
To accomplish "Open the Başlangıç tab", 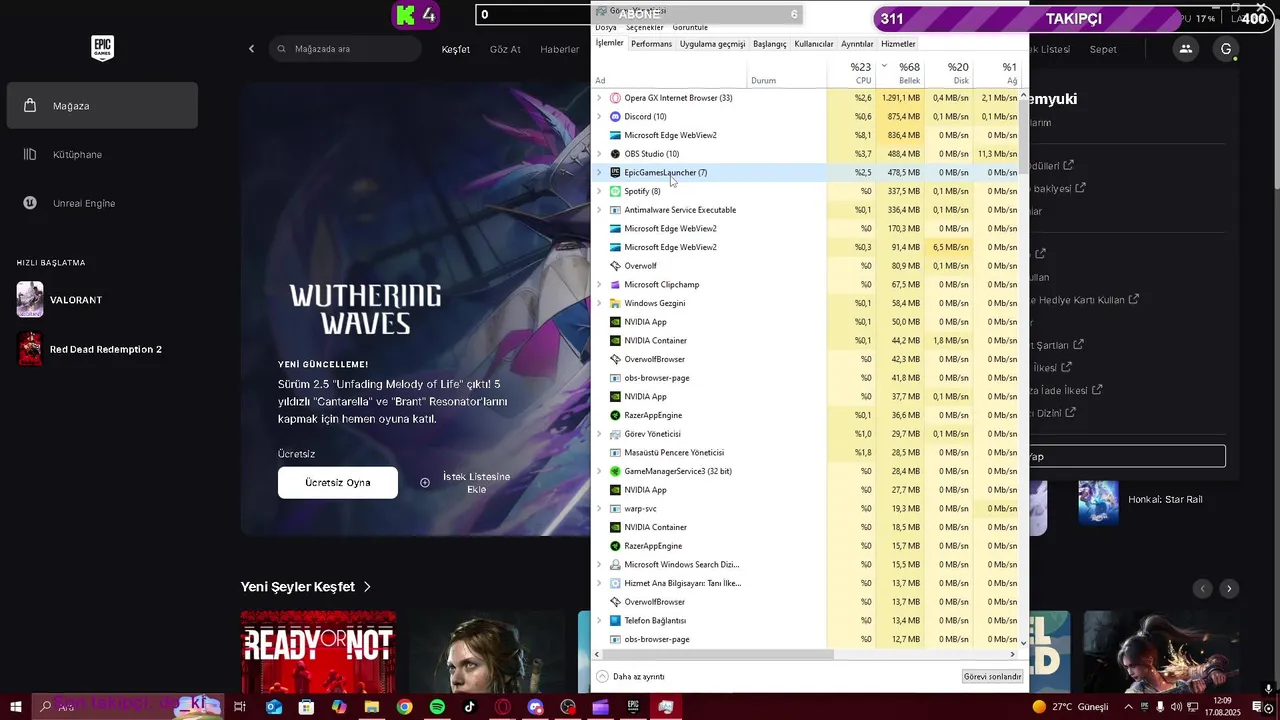I will pyautogui.click(x=770, y=44).
